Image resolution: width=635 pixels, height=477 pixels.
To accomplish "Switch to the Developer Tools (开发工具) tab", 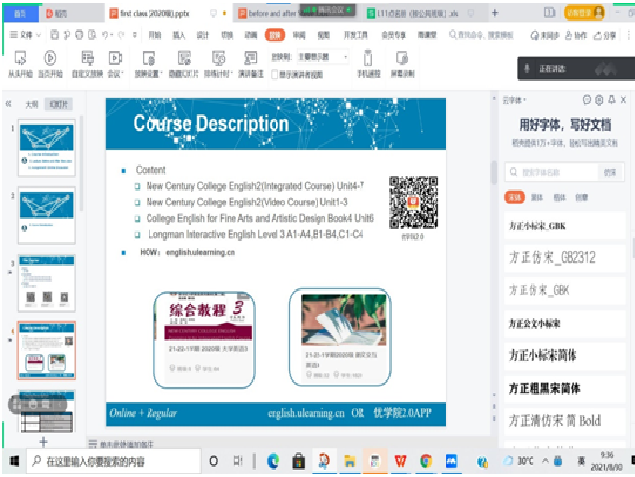I will pyautogui.click(x=355, y=35).
